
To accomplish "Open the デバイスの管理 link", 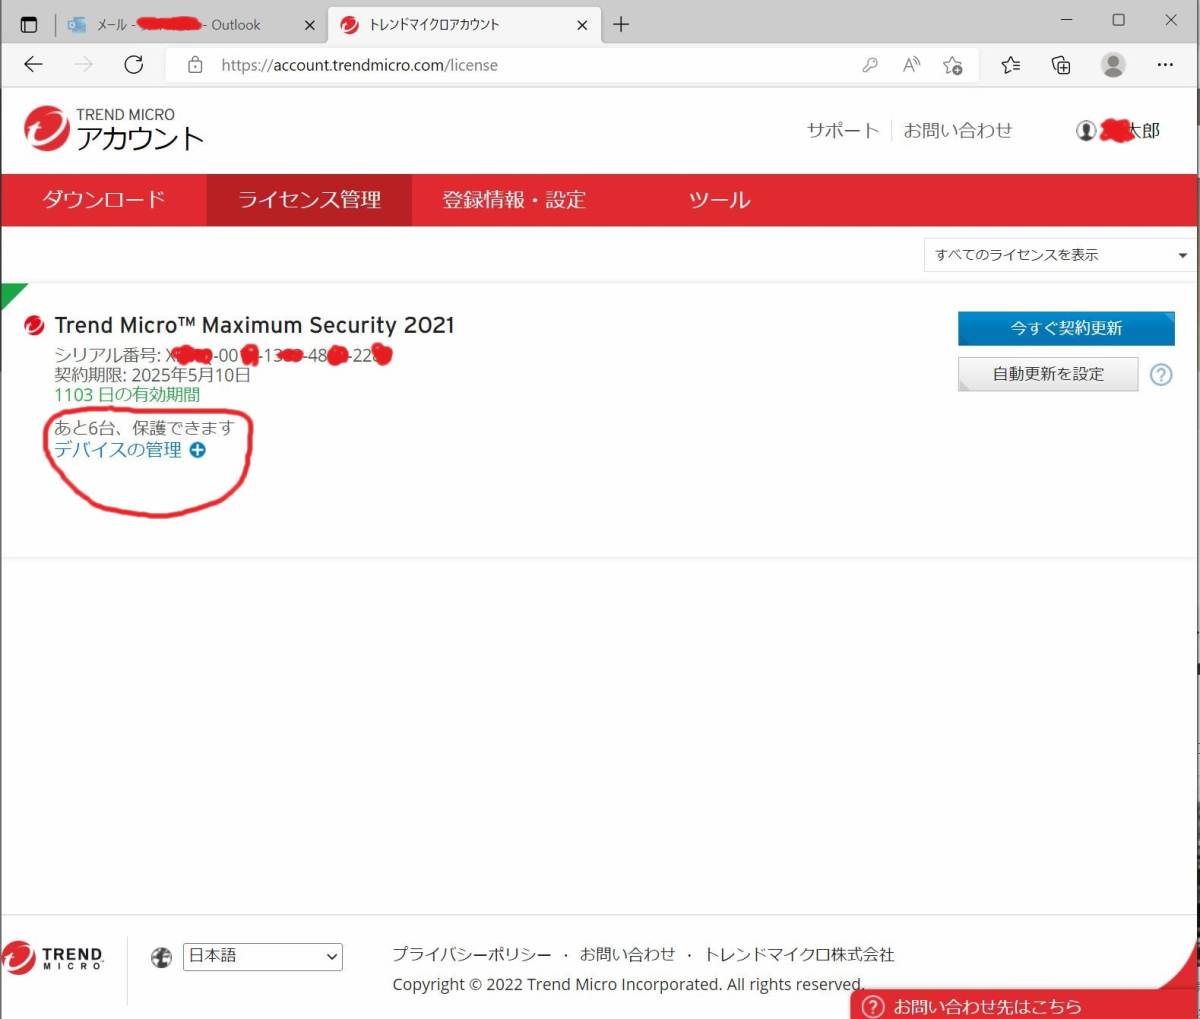I will [x=118, y=450].
